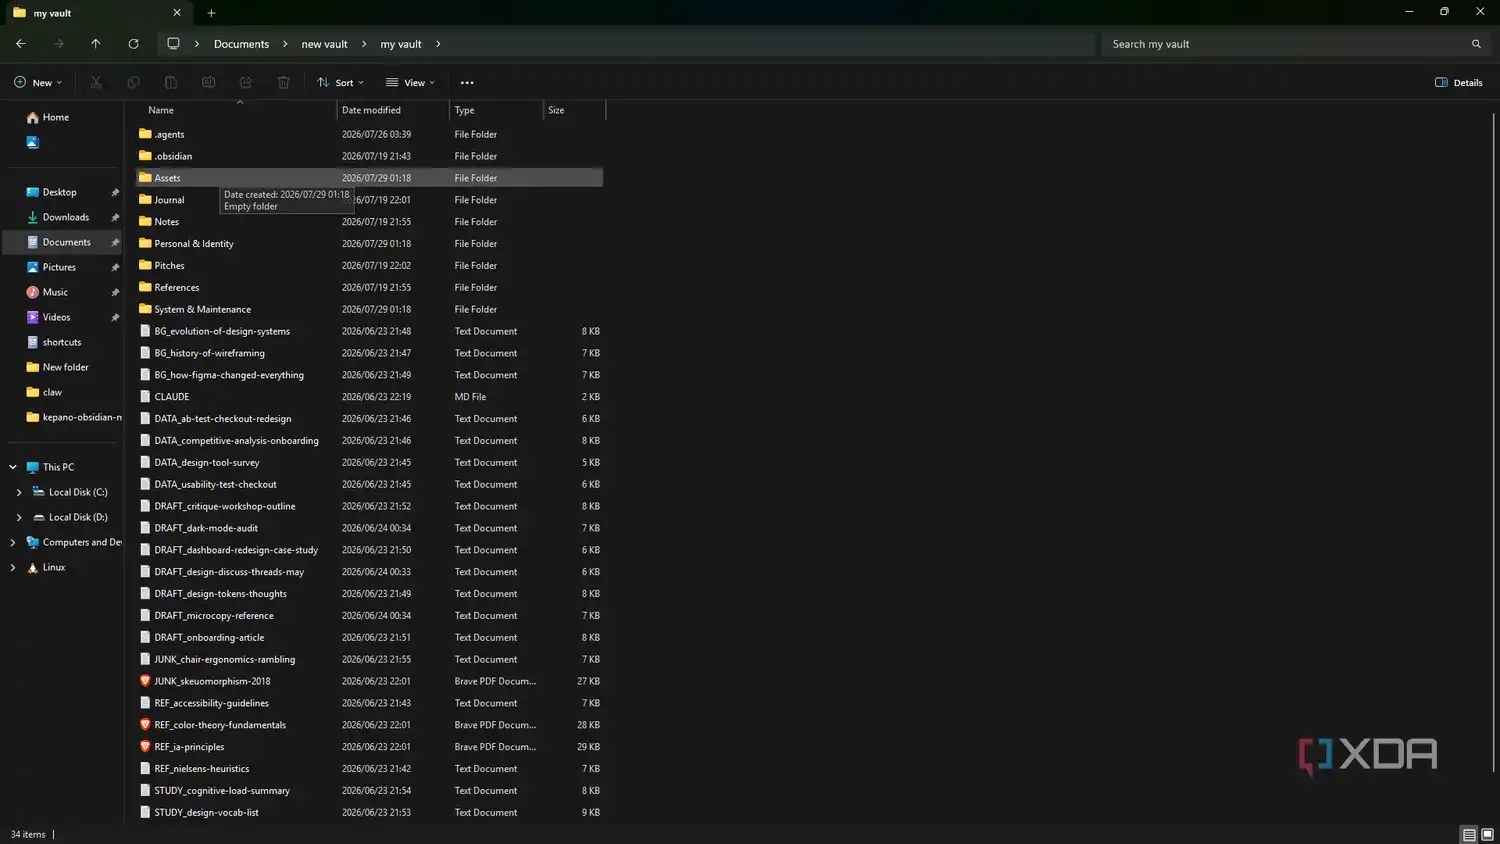This screenshot has width=1500, height=844.
Task: Click the Paste toolbar icon
Action: coord(171,83)
